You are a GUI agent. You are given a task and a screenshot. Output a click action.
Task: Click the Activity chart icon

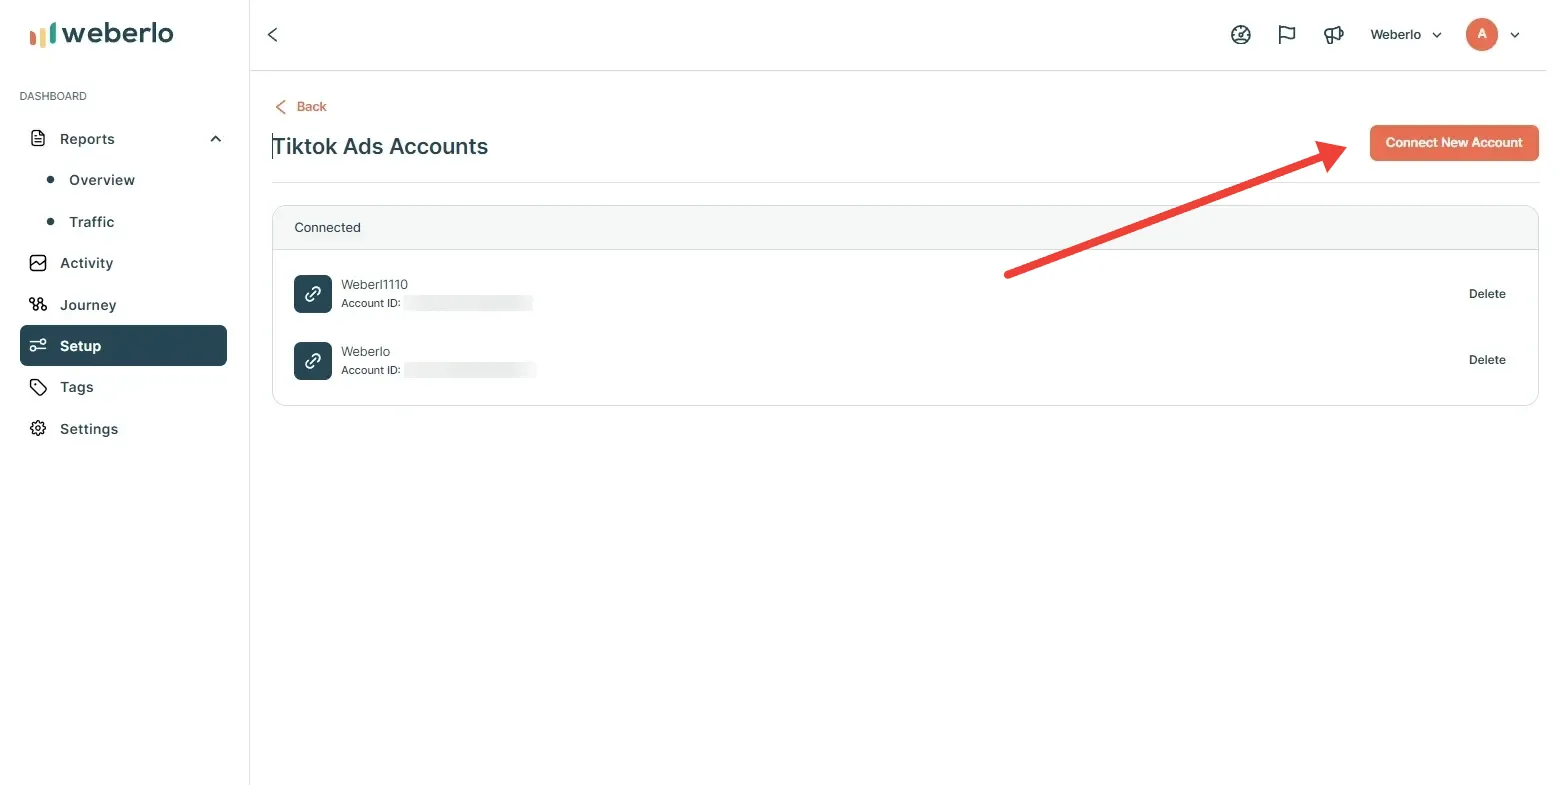[x=38, y=263]
